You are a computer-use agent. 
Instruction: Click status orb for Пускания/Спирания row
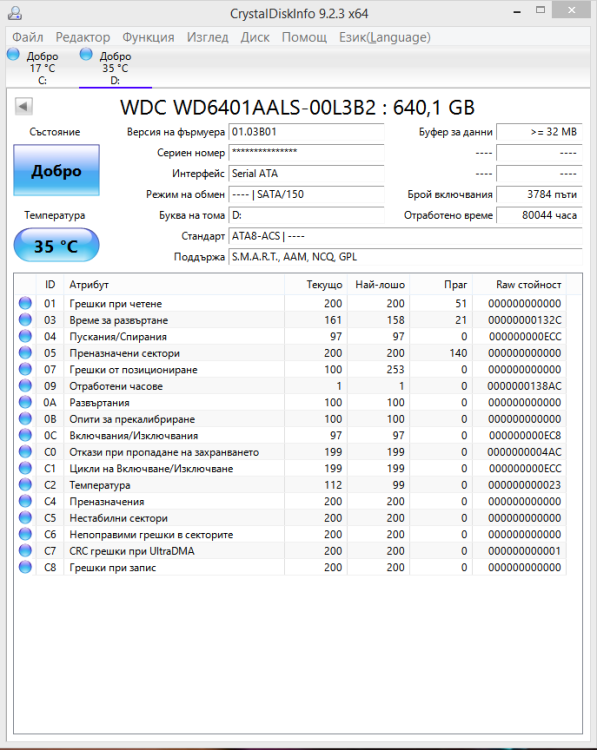tap(25, 336)
